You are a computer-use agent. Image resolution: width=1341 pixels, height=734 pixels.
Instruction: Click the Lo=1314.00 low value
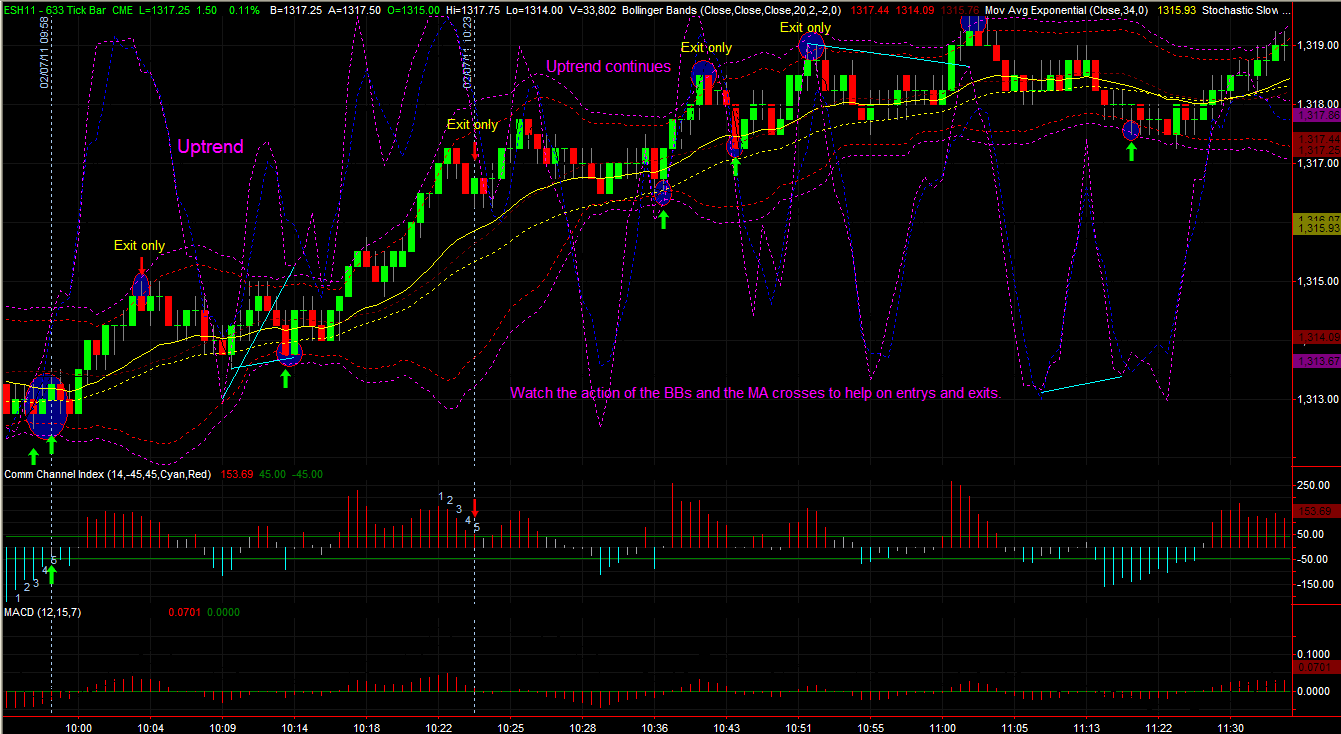tap(536, 10)
